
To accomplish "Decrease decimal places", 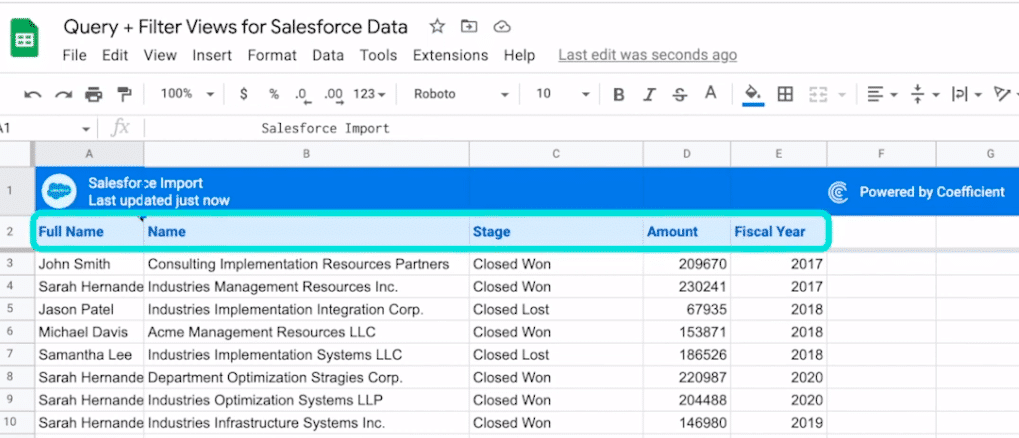I will click(302, 95).
